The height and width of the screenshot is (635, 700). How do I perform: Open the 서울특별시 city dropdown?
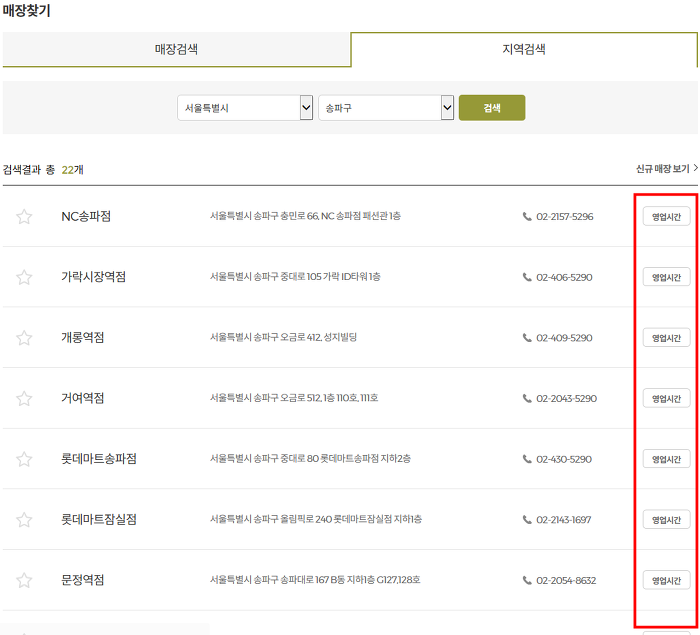pos(245,108)
